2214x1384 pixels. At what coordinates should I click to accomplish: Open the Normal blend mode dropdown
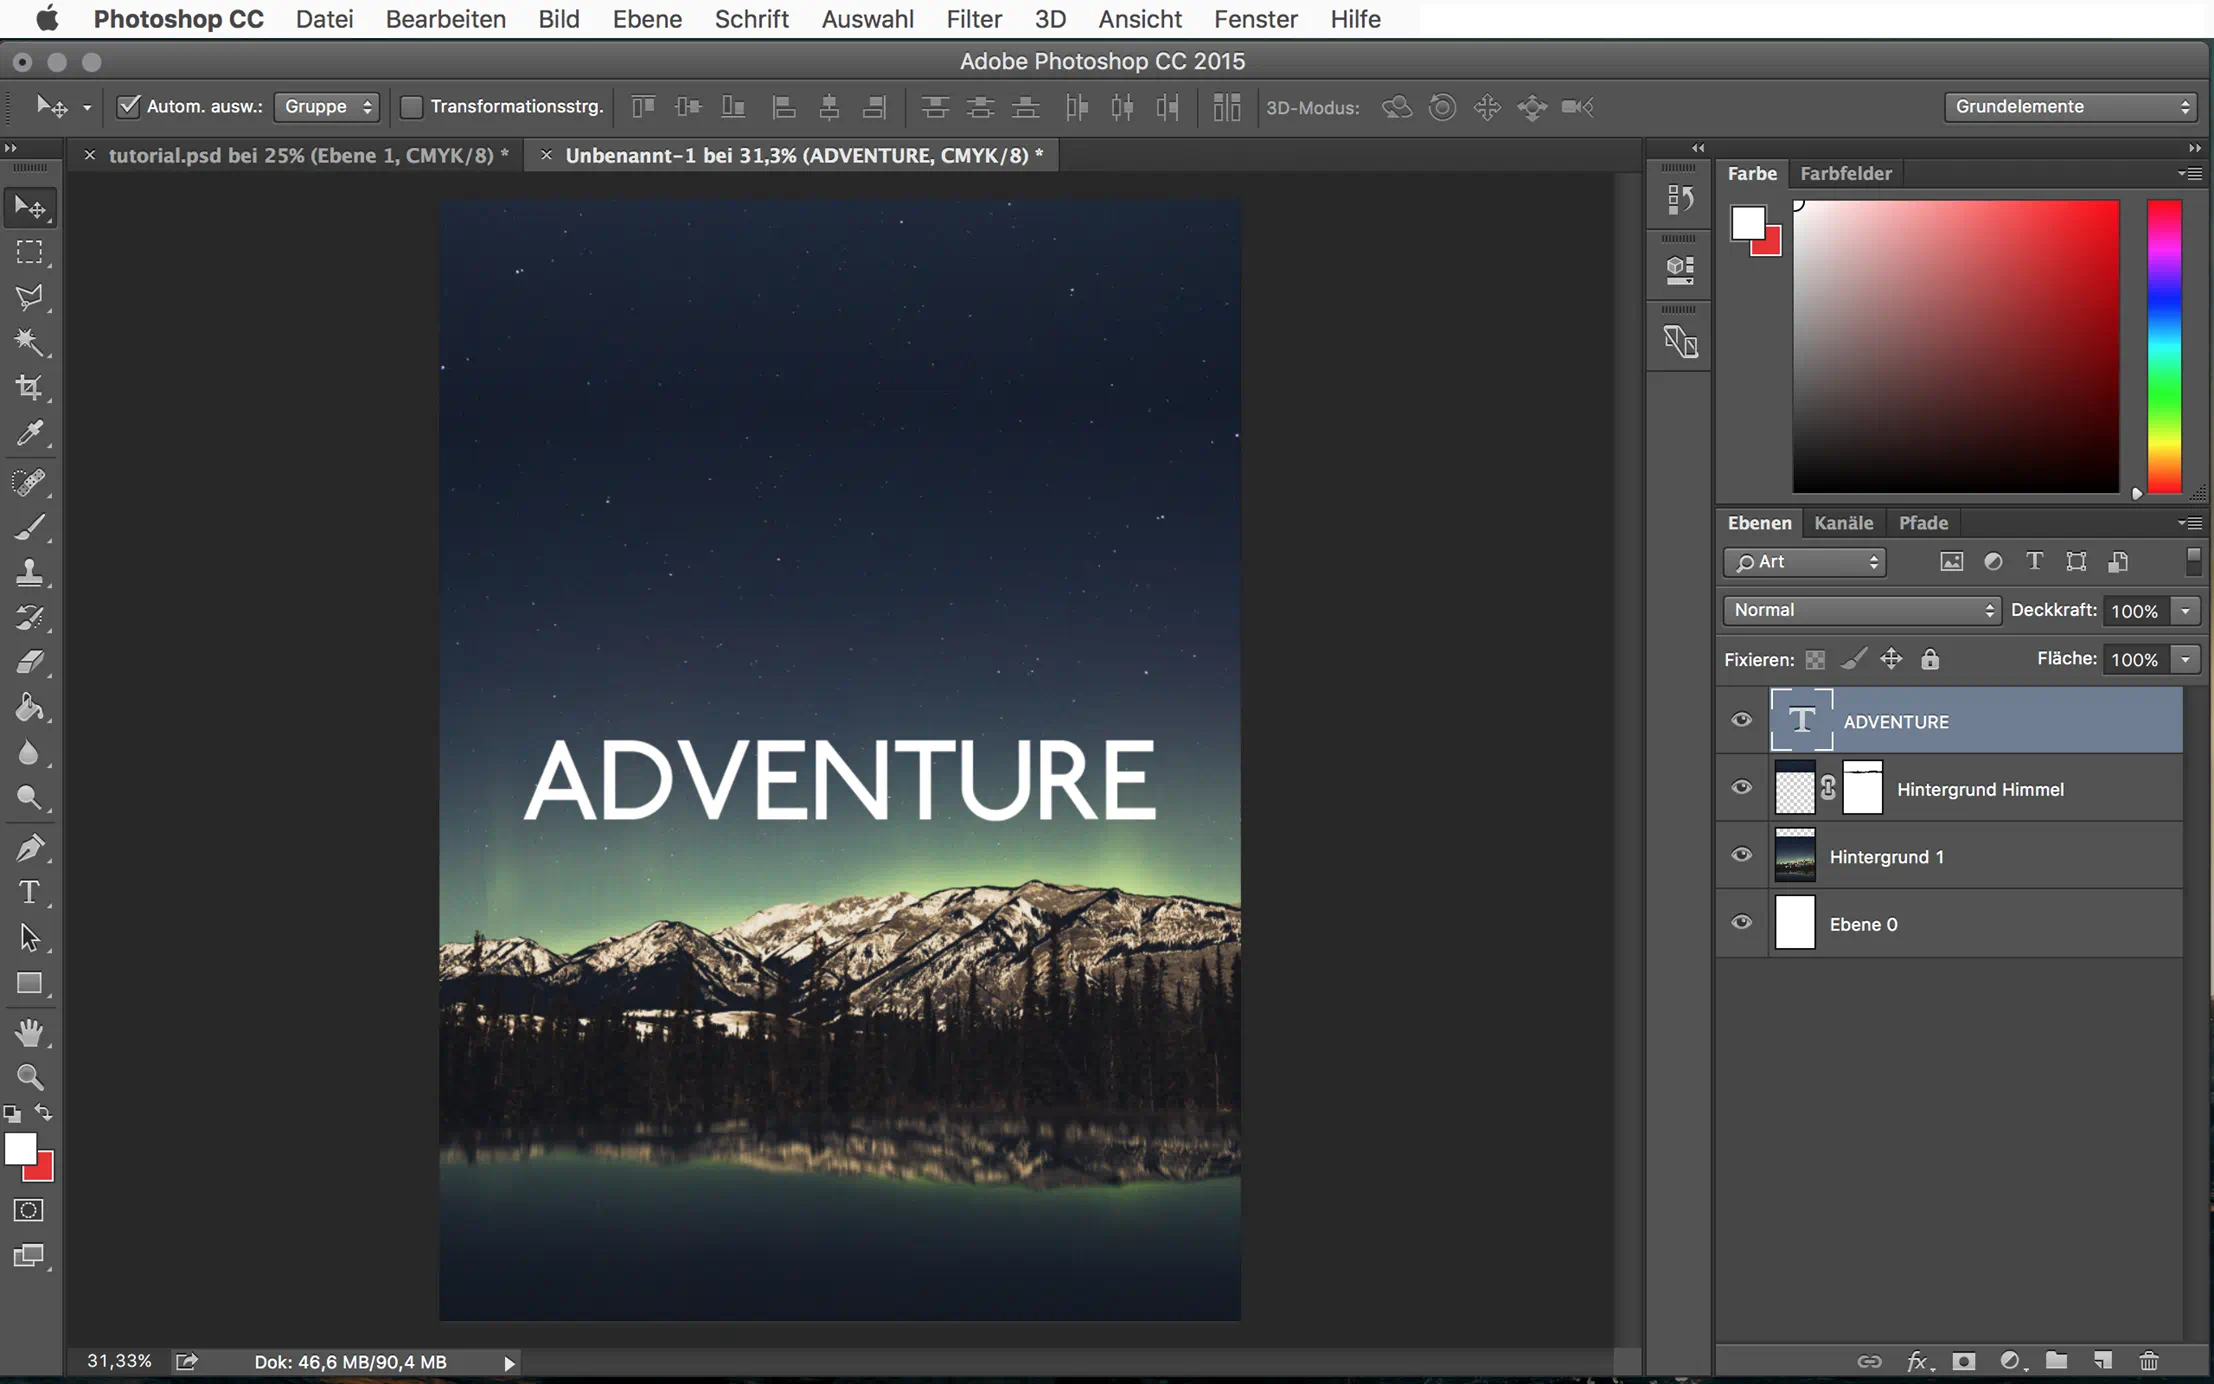[x=1861, y=610]
